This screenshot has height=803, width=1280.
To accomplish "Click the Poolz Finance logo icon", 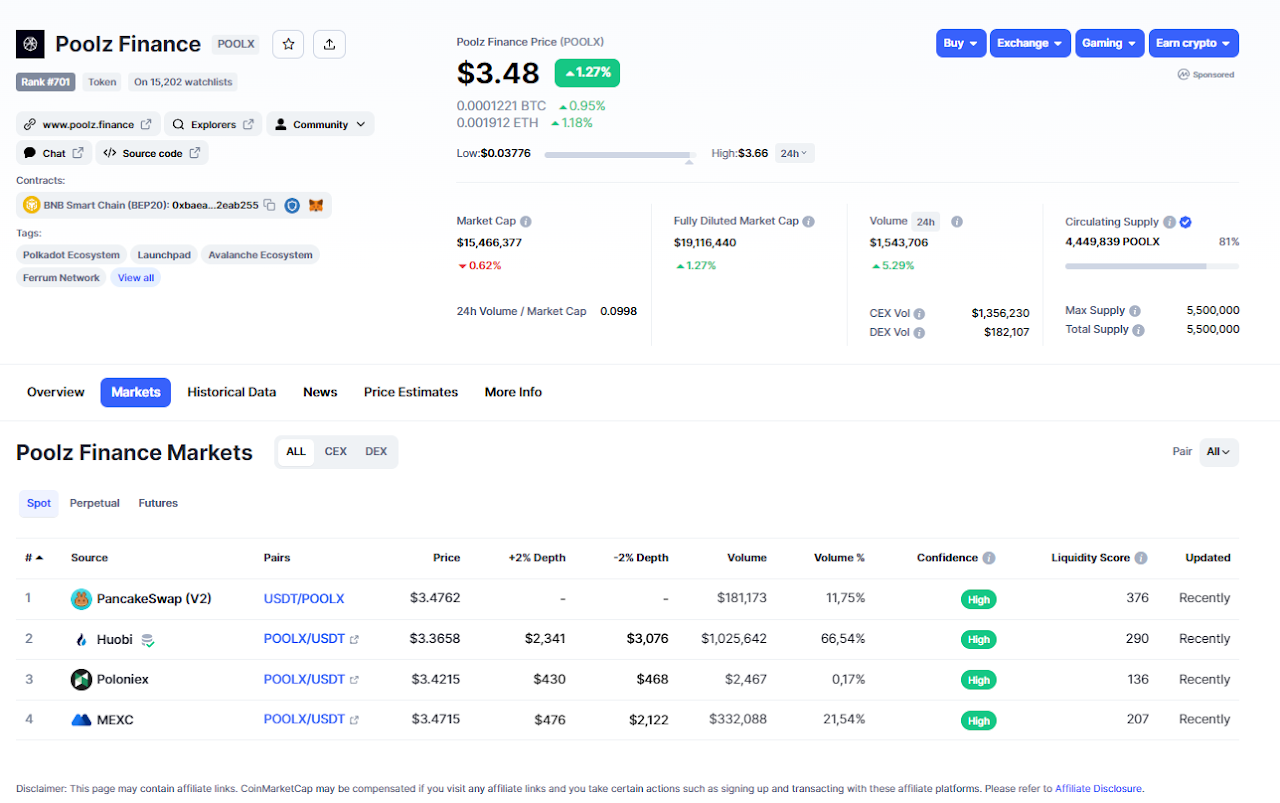I will point(30,44).
